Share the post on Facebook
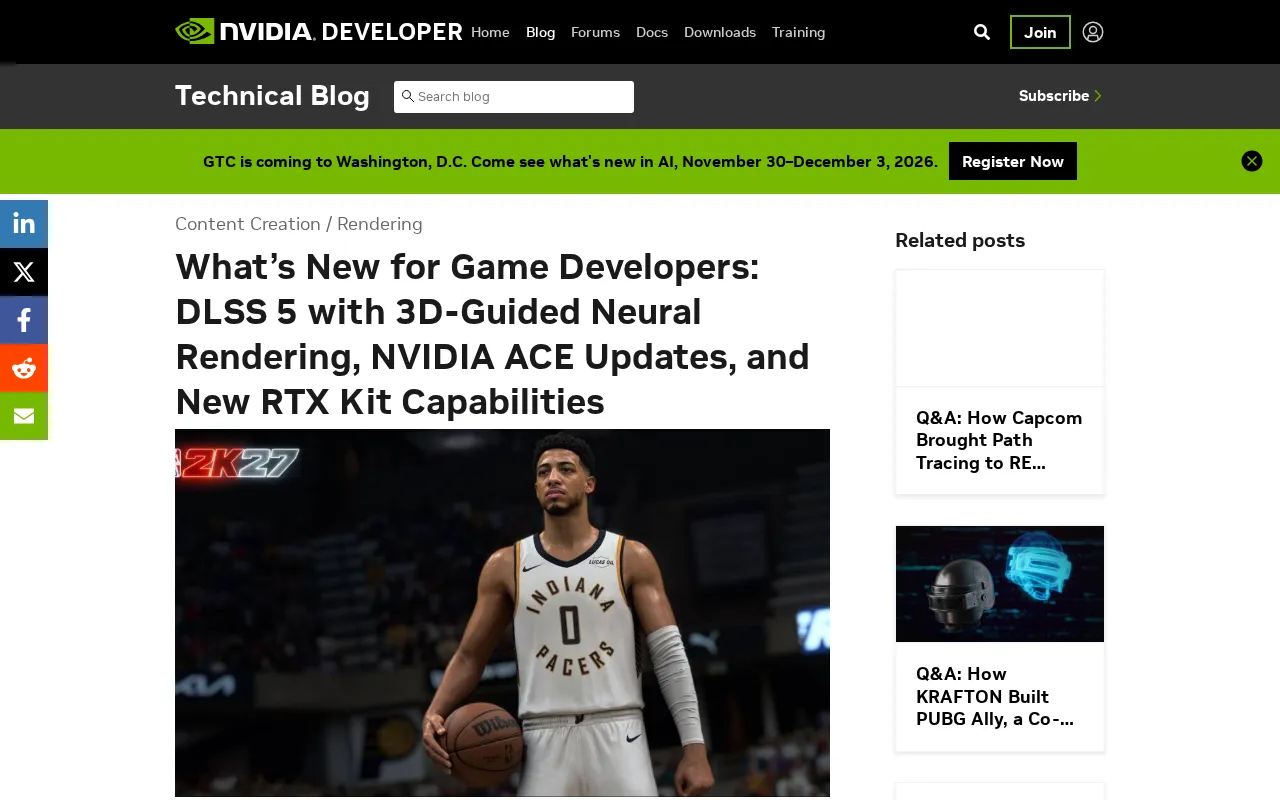The height and width of the screenshot is (800, 1280). (24, 320)
